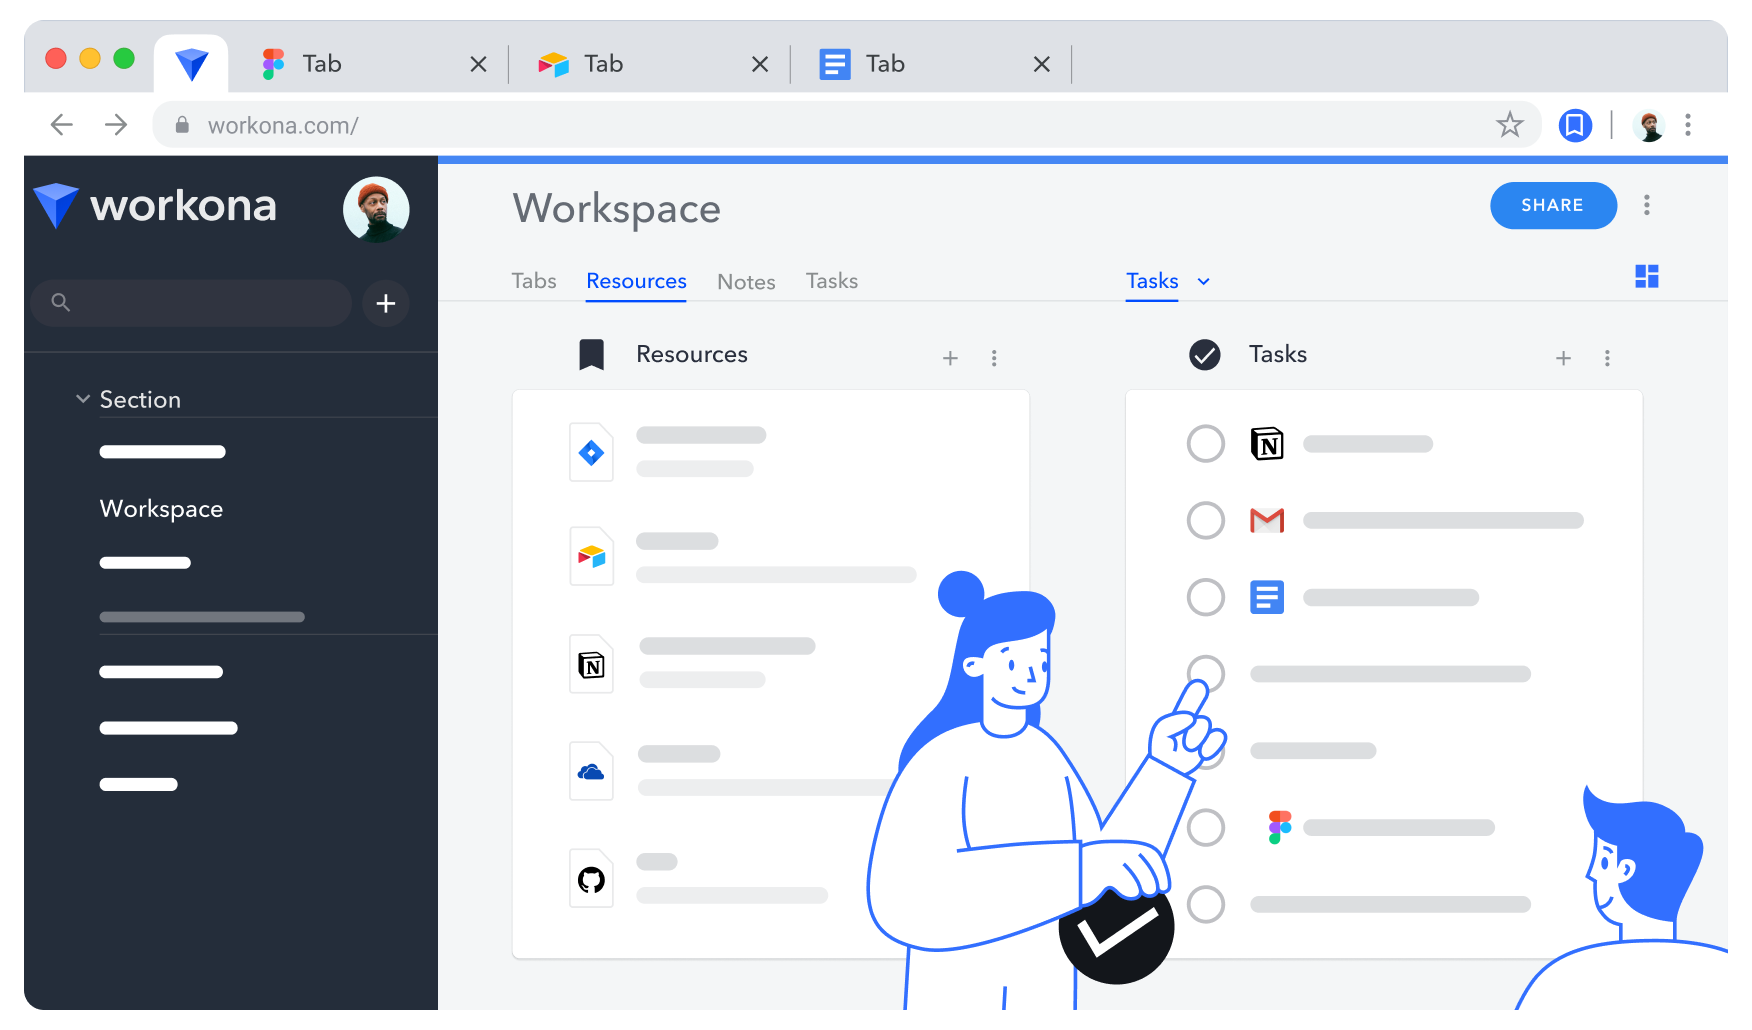Click the Figma icon in tasks
The height and width of the screenshot is (1030, 1752).
(x=1279, y=827)
